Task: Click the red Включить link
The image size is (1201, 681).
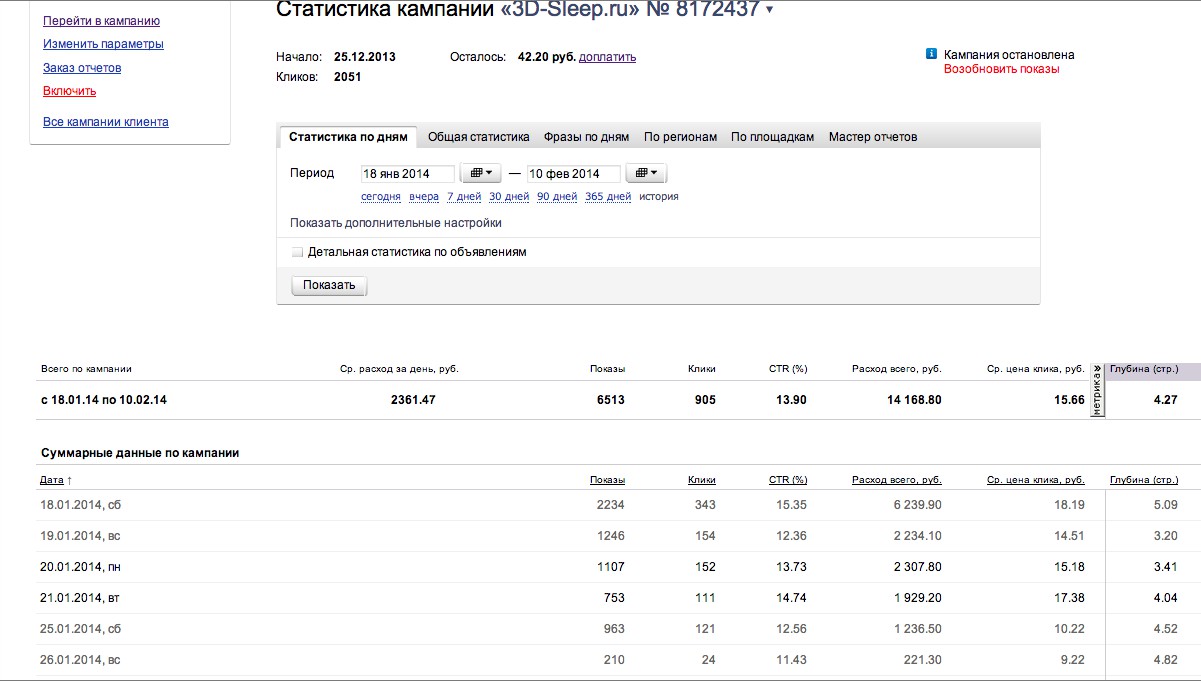Action: pyautogui.click(x=69, y=91)
